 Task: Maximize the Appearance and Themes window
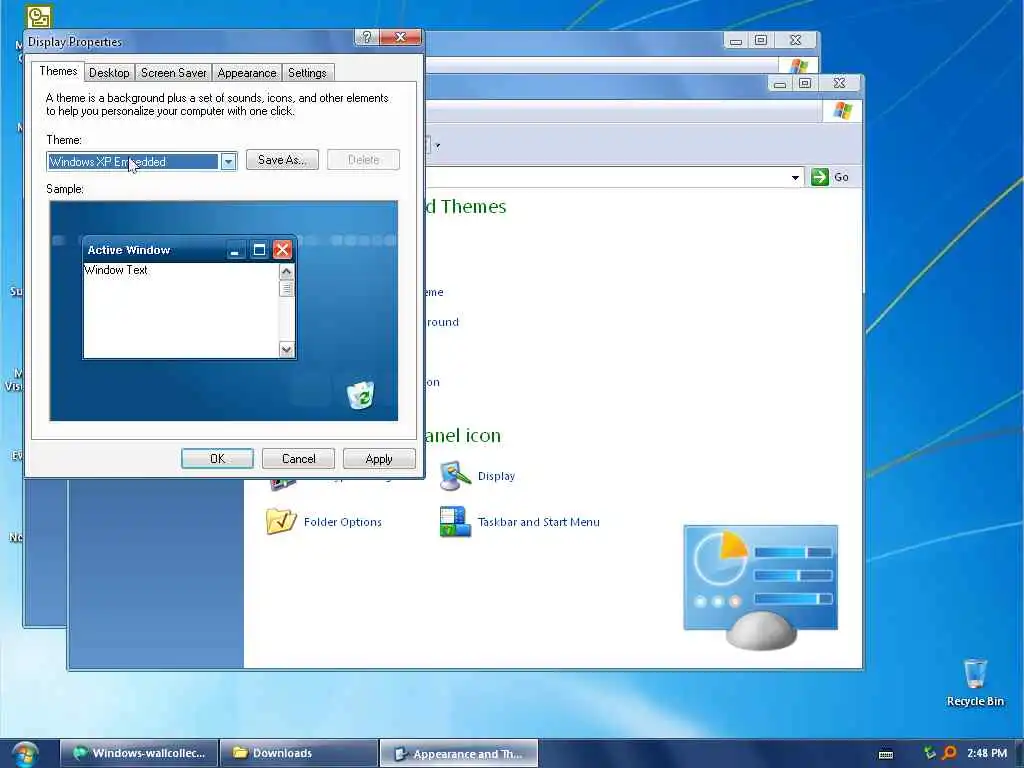coord(805,83)
